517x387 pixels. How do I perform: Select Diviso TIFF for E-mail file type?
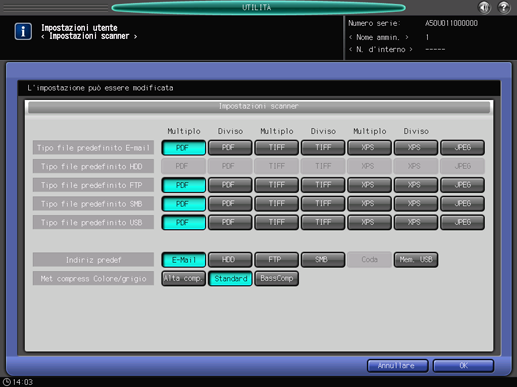point(323,148)
